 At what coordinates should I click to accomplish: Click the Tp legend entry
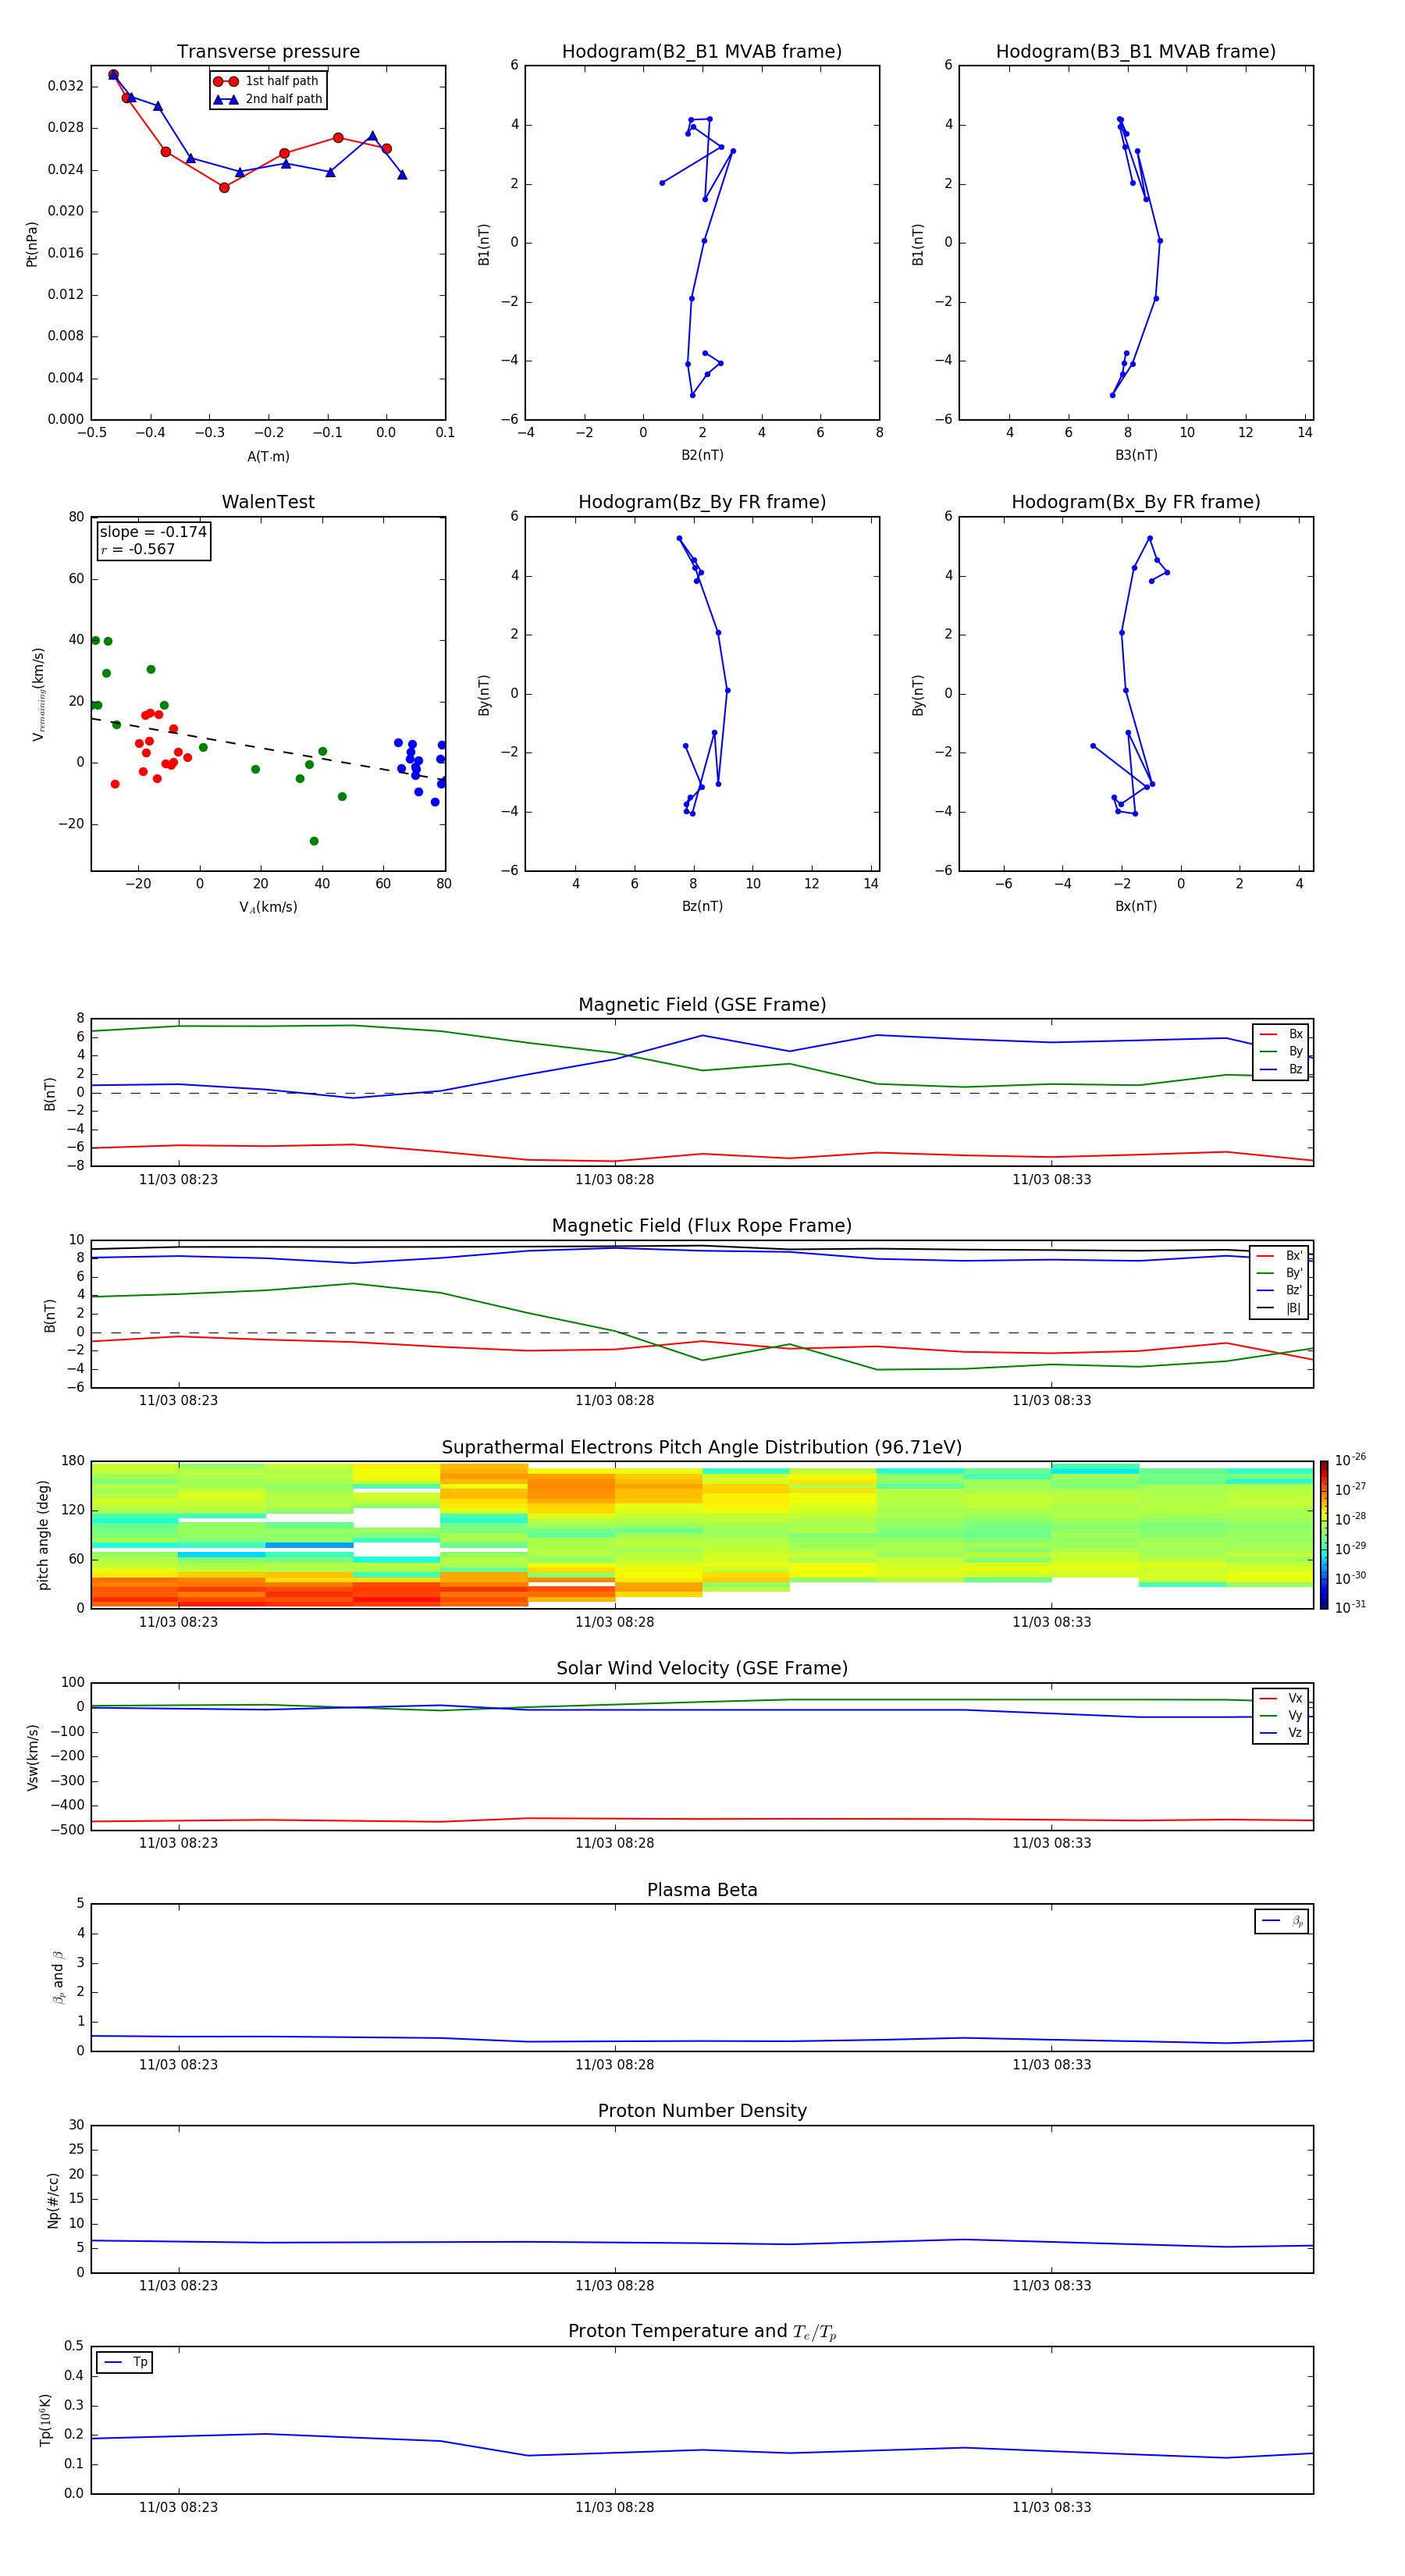pos(125,2362)
